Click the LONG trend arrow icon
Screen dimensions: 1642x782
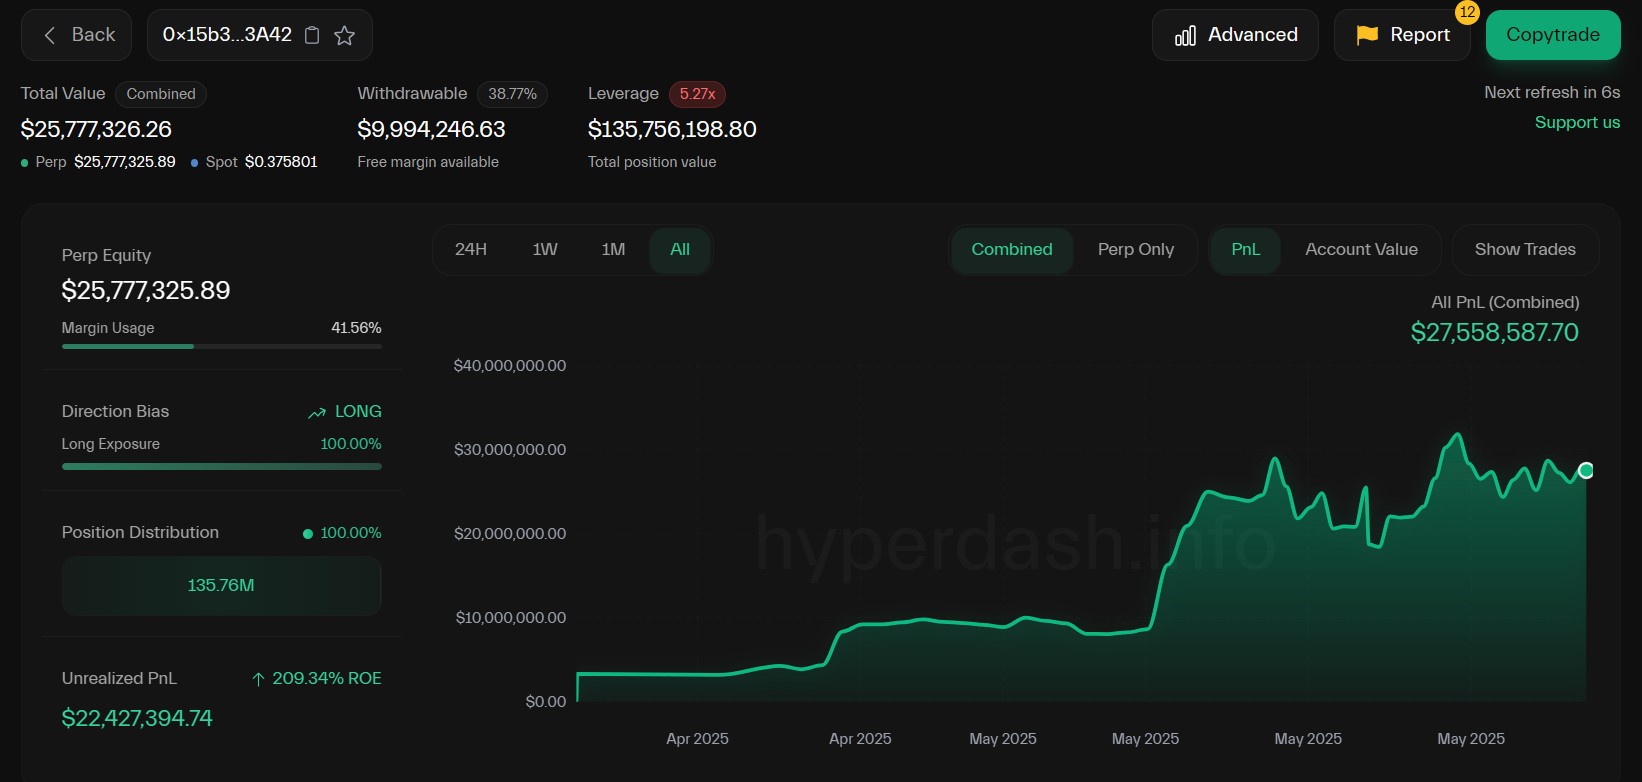tap(317, 412)
